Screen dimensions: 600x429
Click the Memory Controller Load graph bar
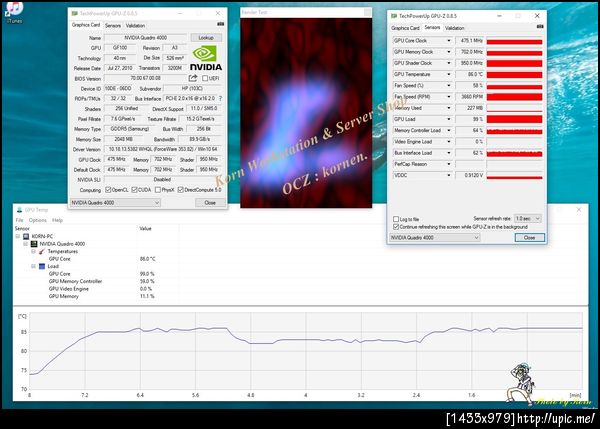tap(514, 130)
